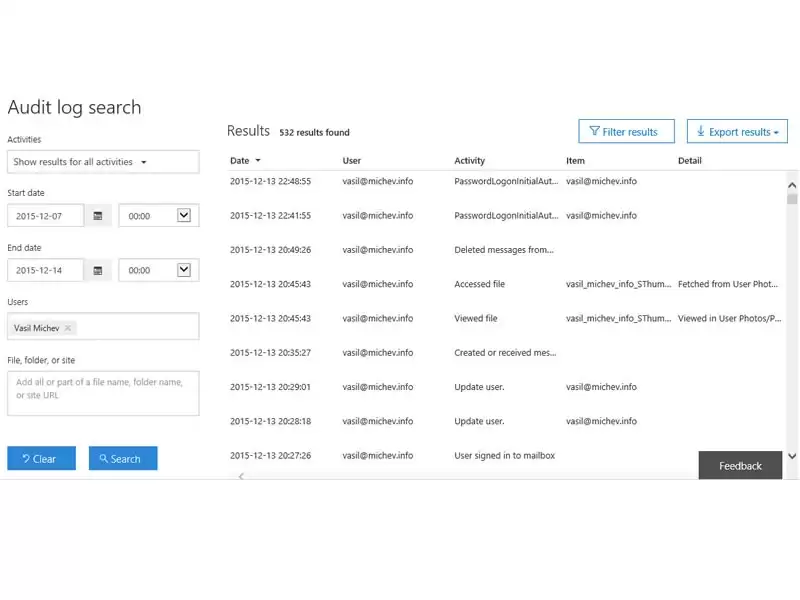Remove the Vasil Michev user filter
The image size is (800, 600).
(x=66, y=327)
